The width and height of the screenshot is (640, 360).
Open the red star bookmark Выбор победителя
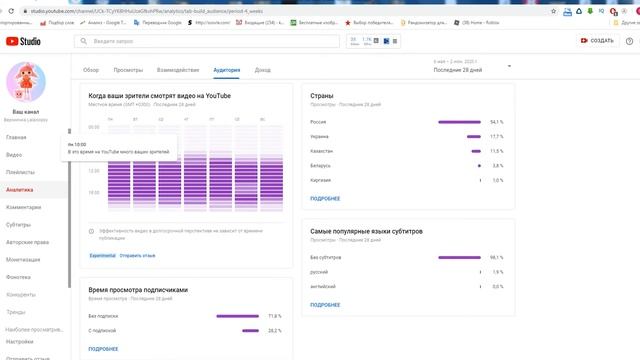tap(369, 23)
